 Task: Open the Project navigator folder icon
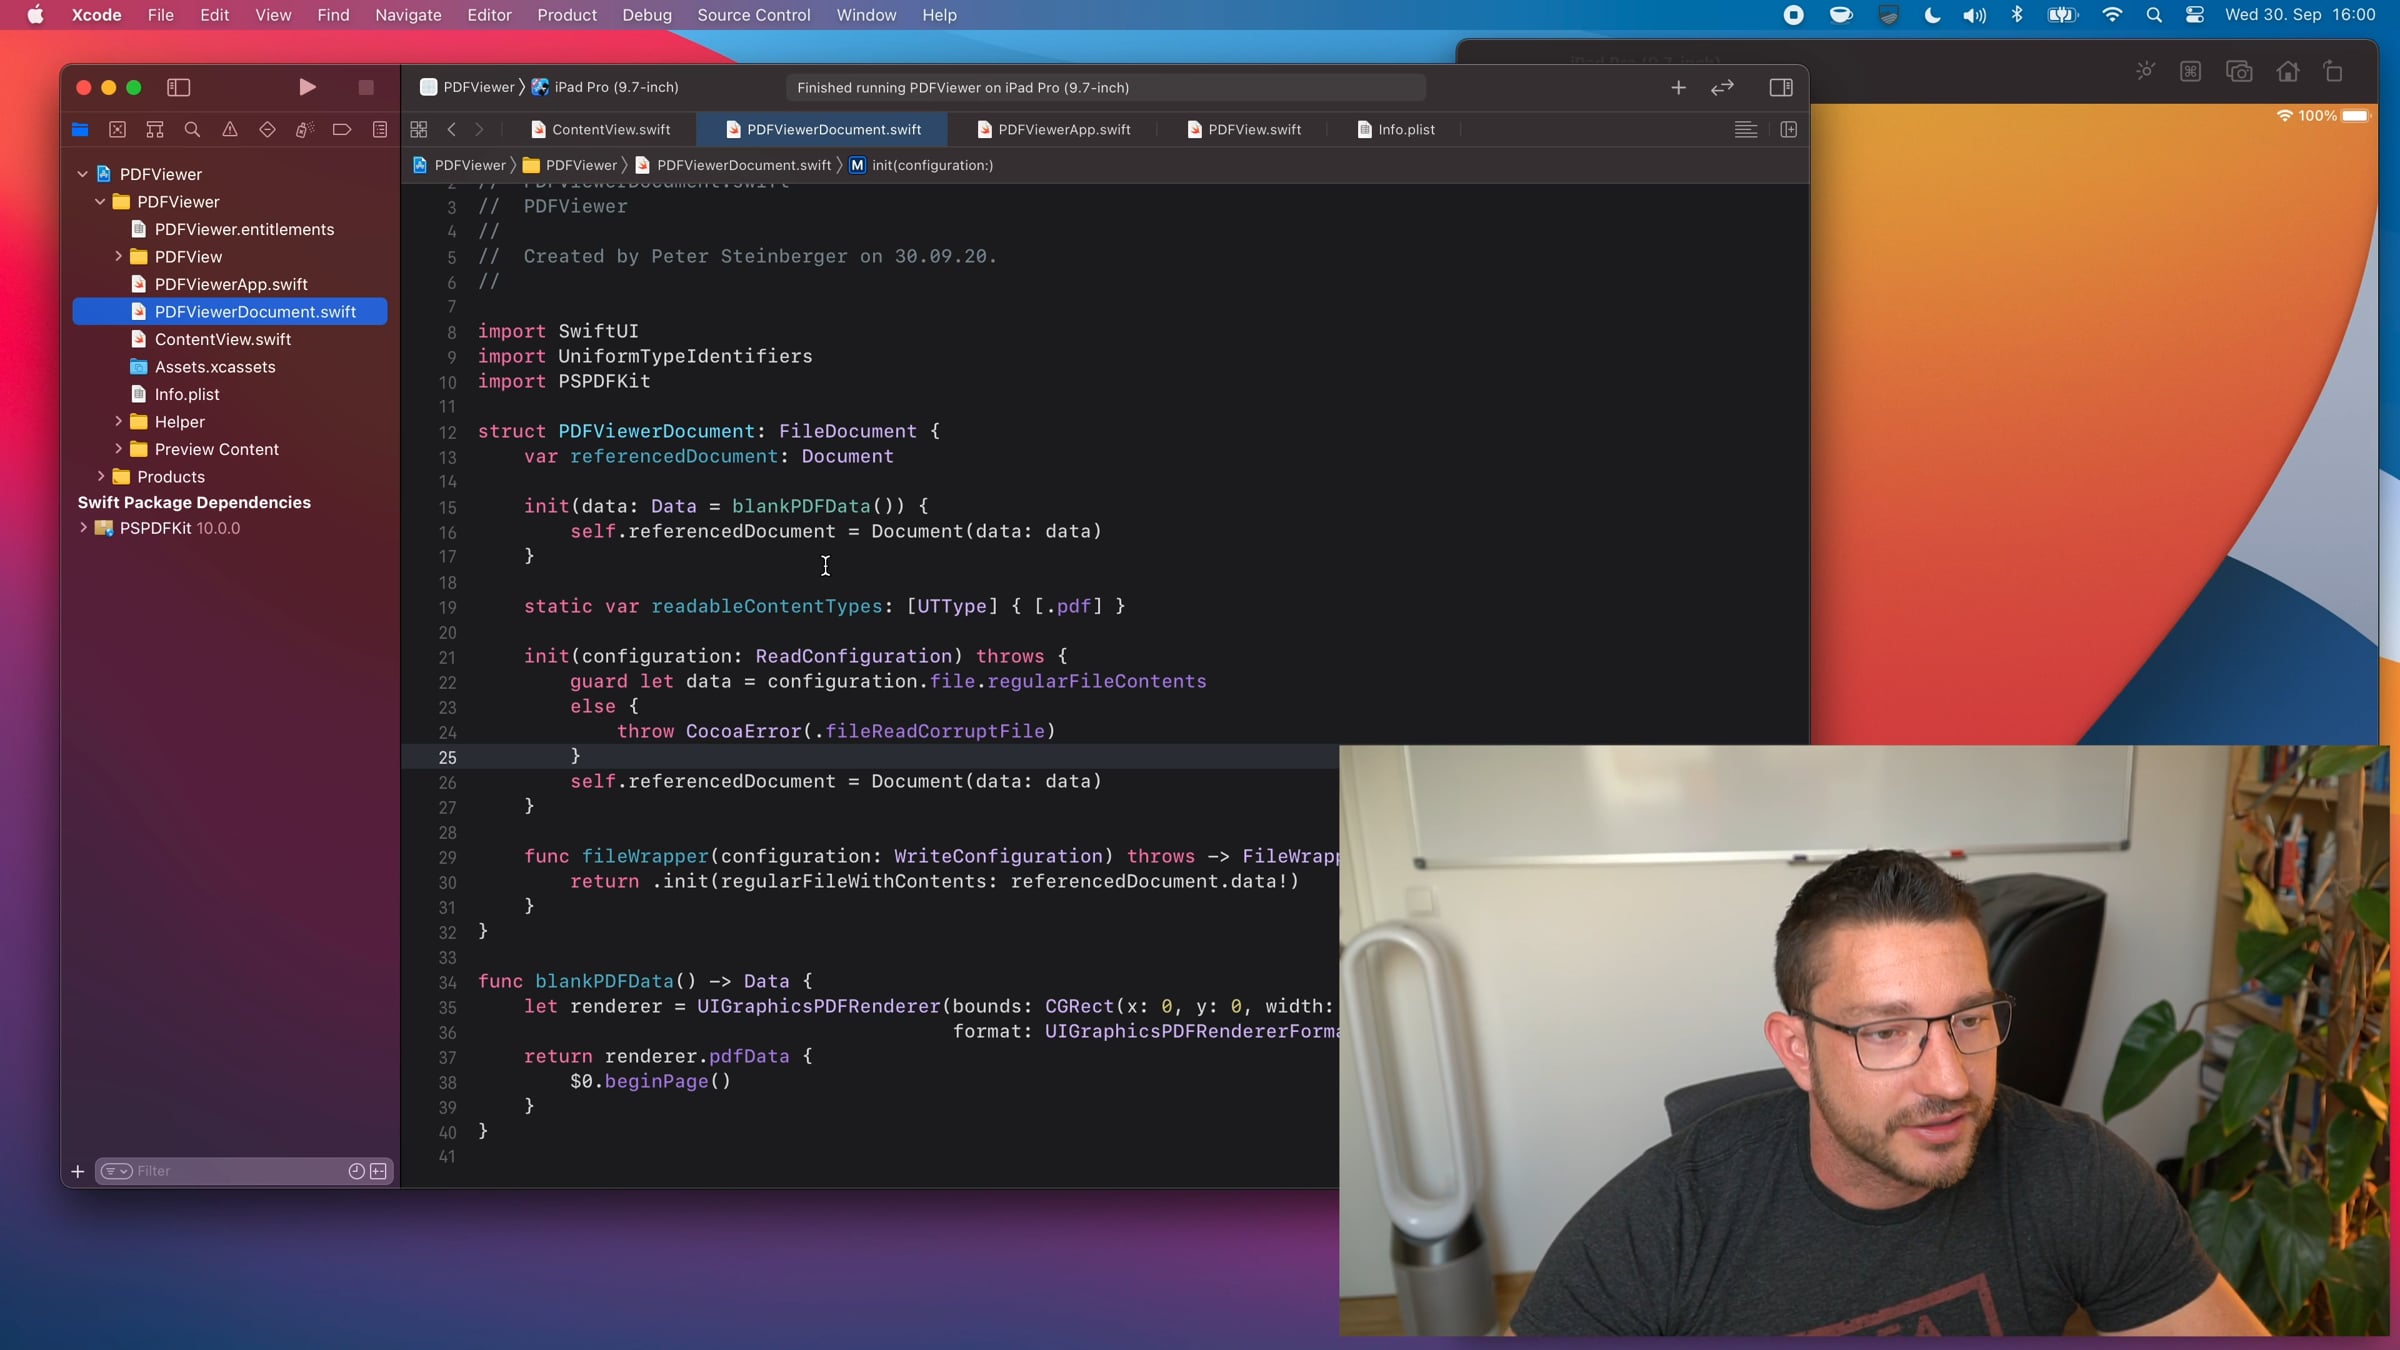(80, 129)
